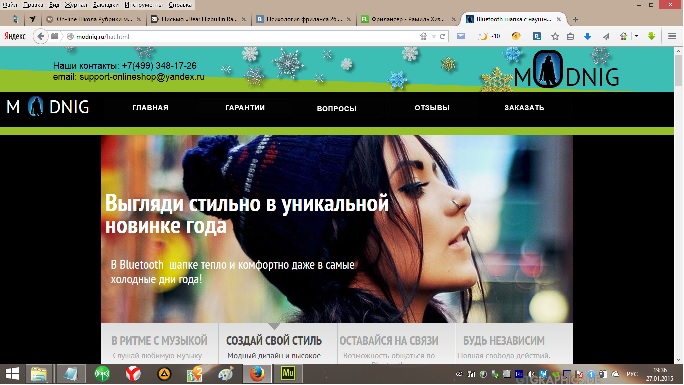The width and height of the screenshot is (684, 385).
Task: Switch to the fourth tab with the green icon
Action: tap(408, 19)
